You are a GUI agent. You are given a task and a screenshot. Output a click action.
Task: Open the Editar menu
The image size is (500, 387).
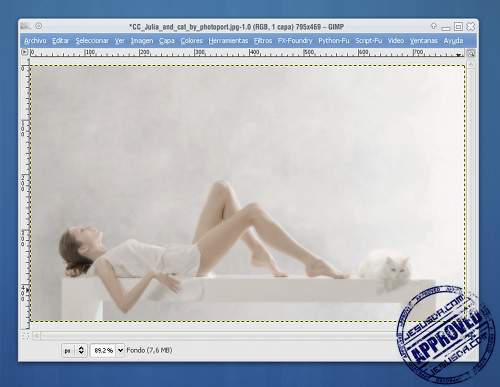click(60, 41)
